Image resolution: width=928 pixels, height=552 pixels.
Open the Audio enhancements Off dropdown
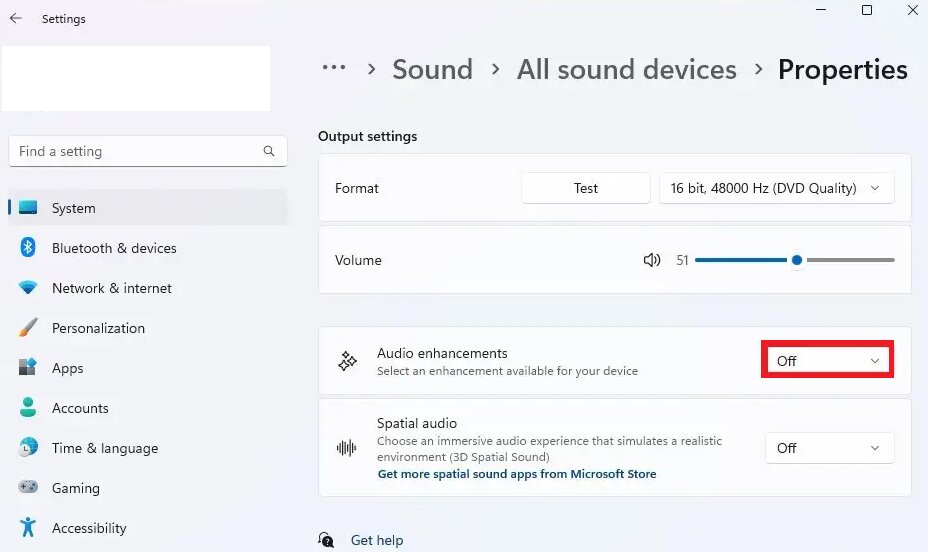point(827,361)
